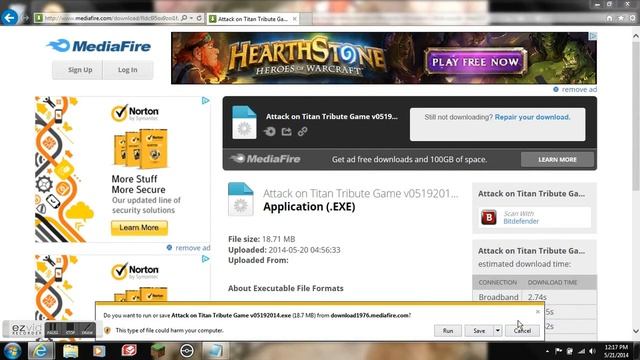This screenshot has width=640, height=360.
Task: Click the save to MediaFire cloud icon
Action: [269, 131]
